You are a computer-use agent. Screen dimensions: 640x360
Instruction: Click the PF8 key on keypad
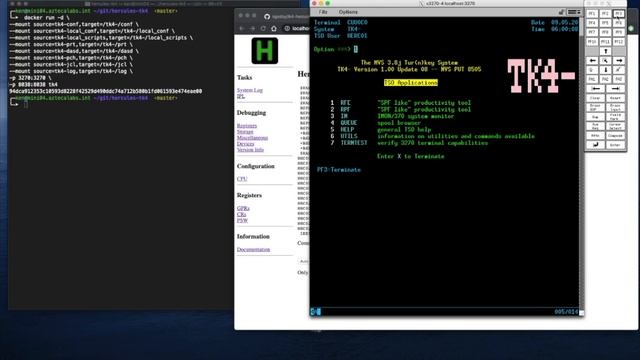[606, 32]
